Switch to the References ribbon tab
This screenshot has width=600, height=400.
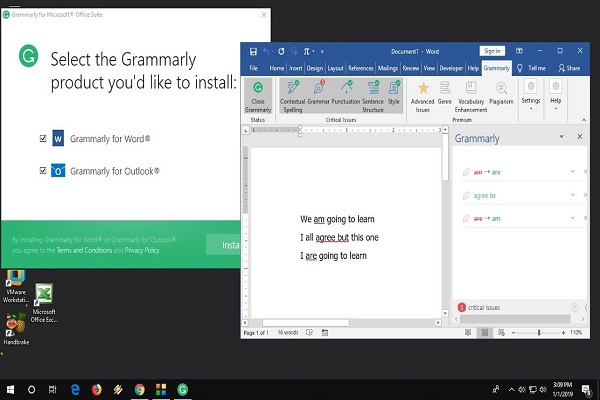361,67
